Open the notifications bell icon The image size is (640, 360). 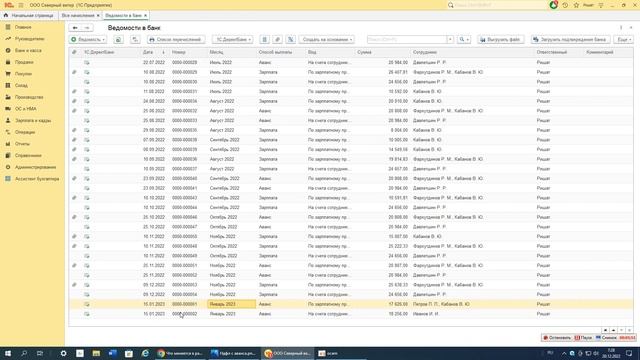point(553,5)
